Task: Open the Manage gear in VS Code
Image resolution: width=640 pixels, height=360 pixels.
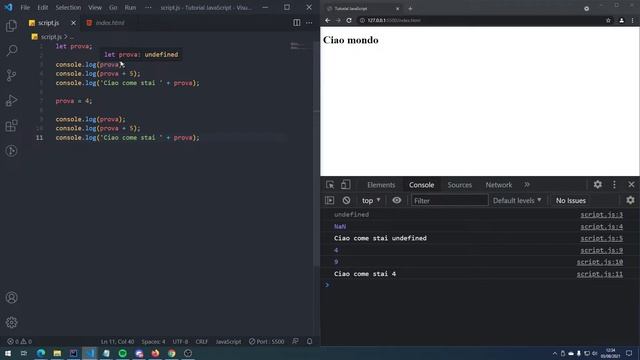Action: (11, 322)
